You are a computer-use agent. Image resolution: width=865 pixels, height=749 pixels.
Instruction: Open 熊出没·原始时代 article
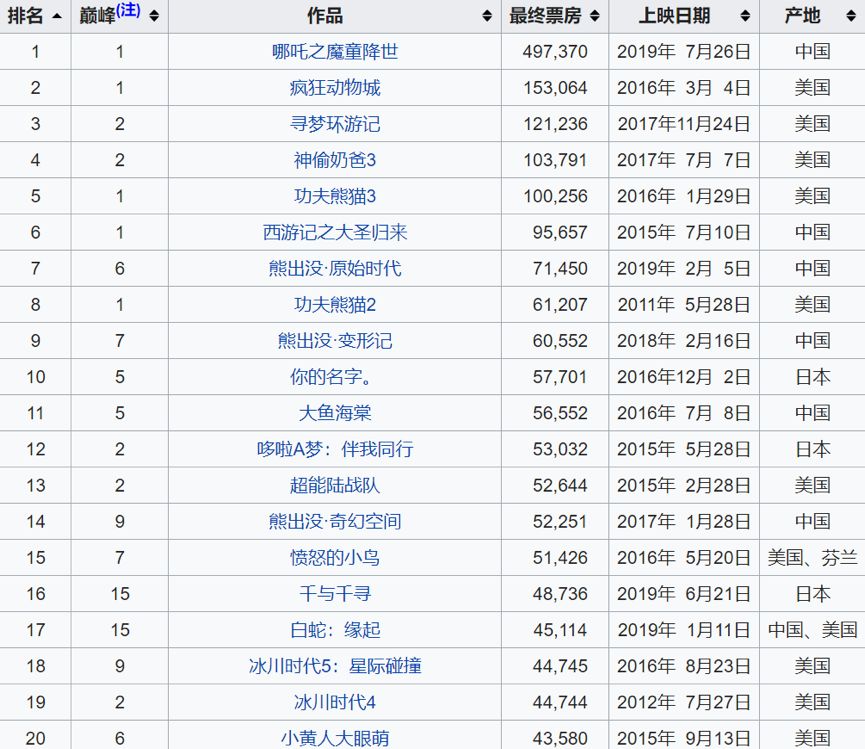pyautogui.click(x=335, y=269)
